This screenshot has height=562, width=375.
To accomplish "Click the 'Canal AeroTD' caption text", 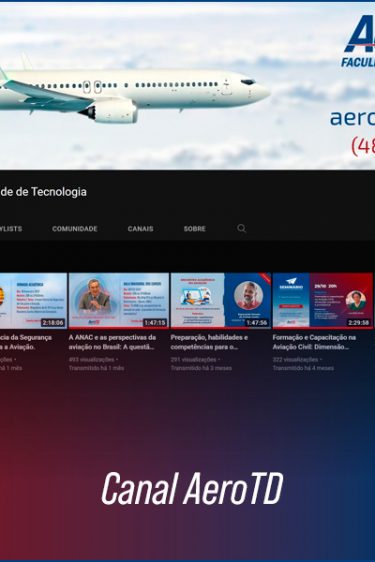I will (x=192, y=488).
